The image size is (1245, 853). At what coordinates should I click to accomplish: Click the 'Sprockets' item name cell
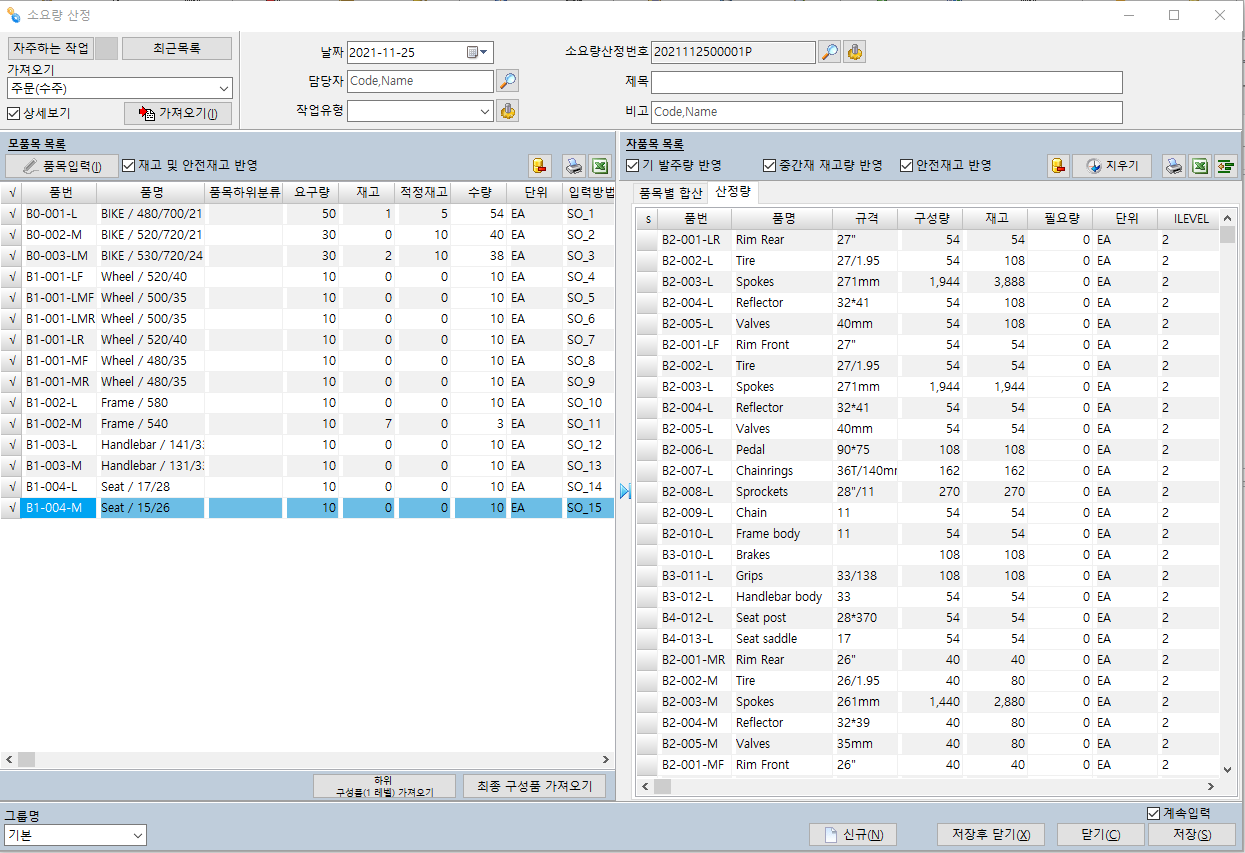tap(781, 491)
